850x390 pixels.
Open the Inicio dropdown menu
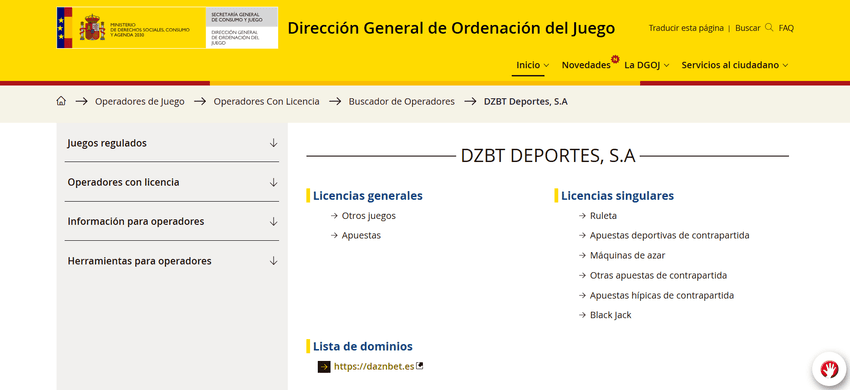(x=532, y=65)
